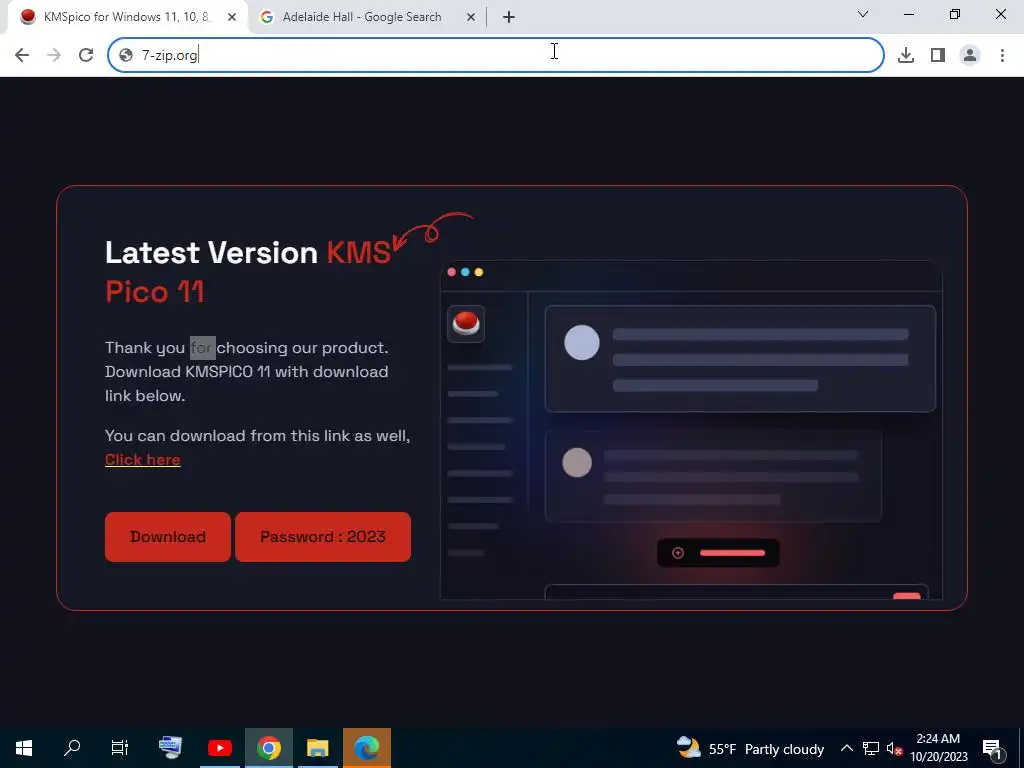Viewport: 1024px width, 768px height.
Task: Open the Windows Start menu
Action: pos(24,748)
